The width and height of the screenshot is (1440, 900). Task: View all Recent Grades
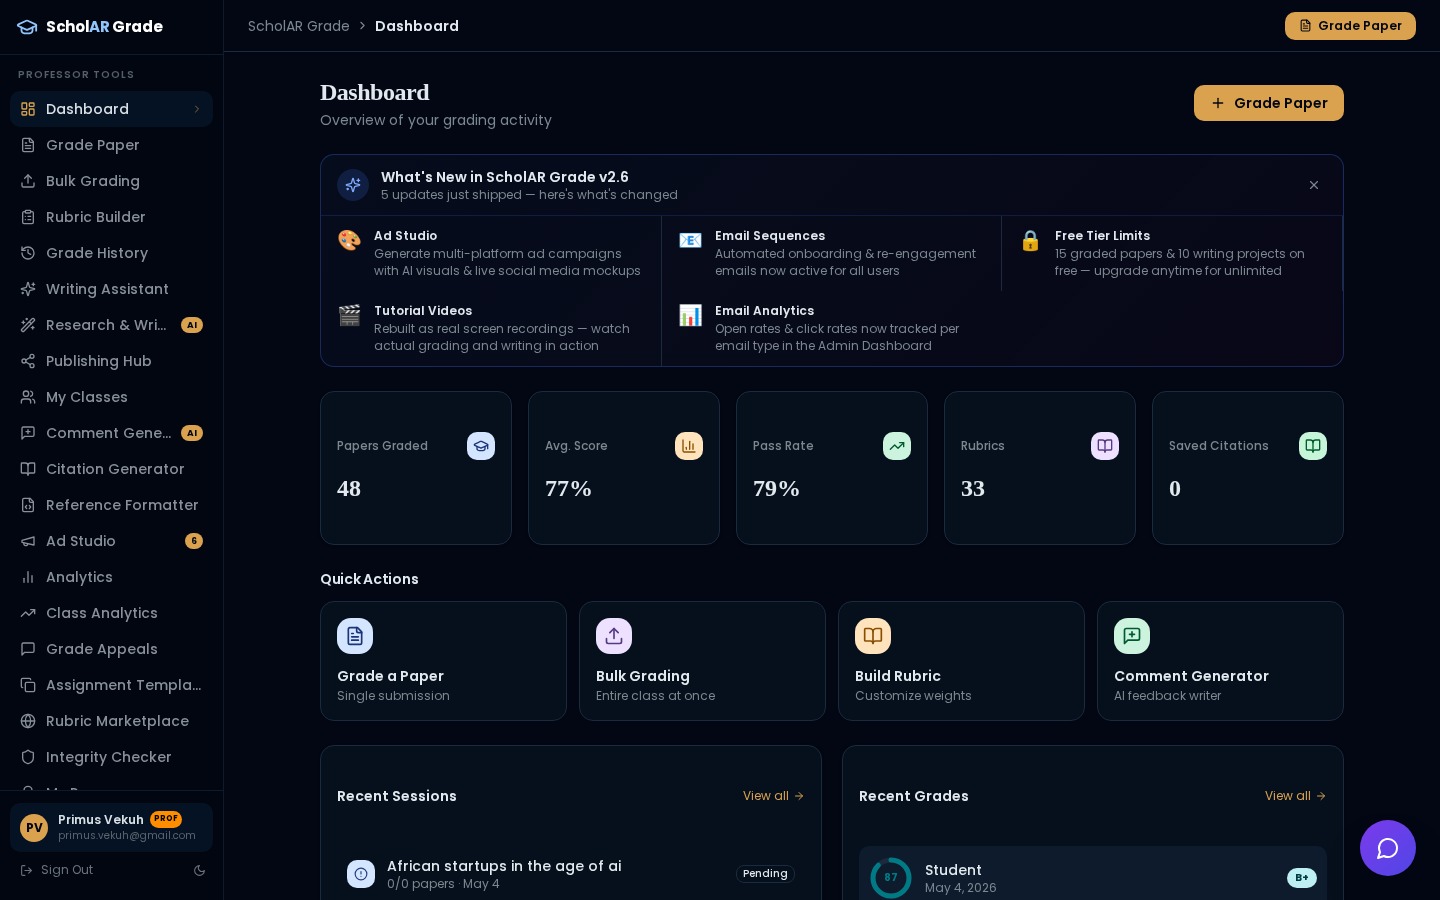1295,796
